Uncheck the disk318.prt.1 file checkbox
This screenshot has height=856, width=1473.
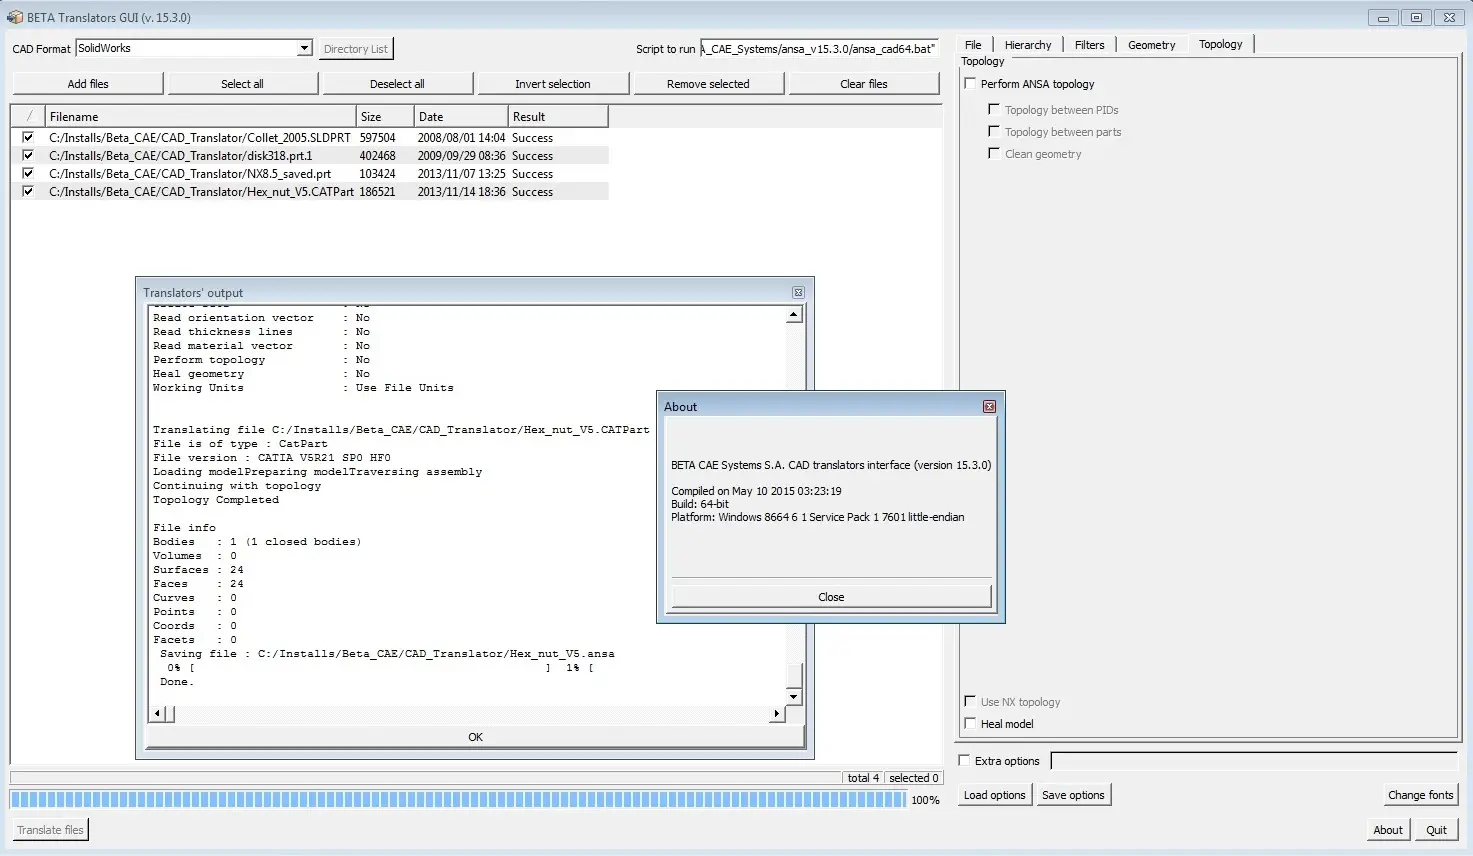click(x=28, y=155)
